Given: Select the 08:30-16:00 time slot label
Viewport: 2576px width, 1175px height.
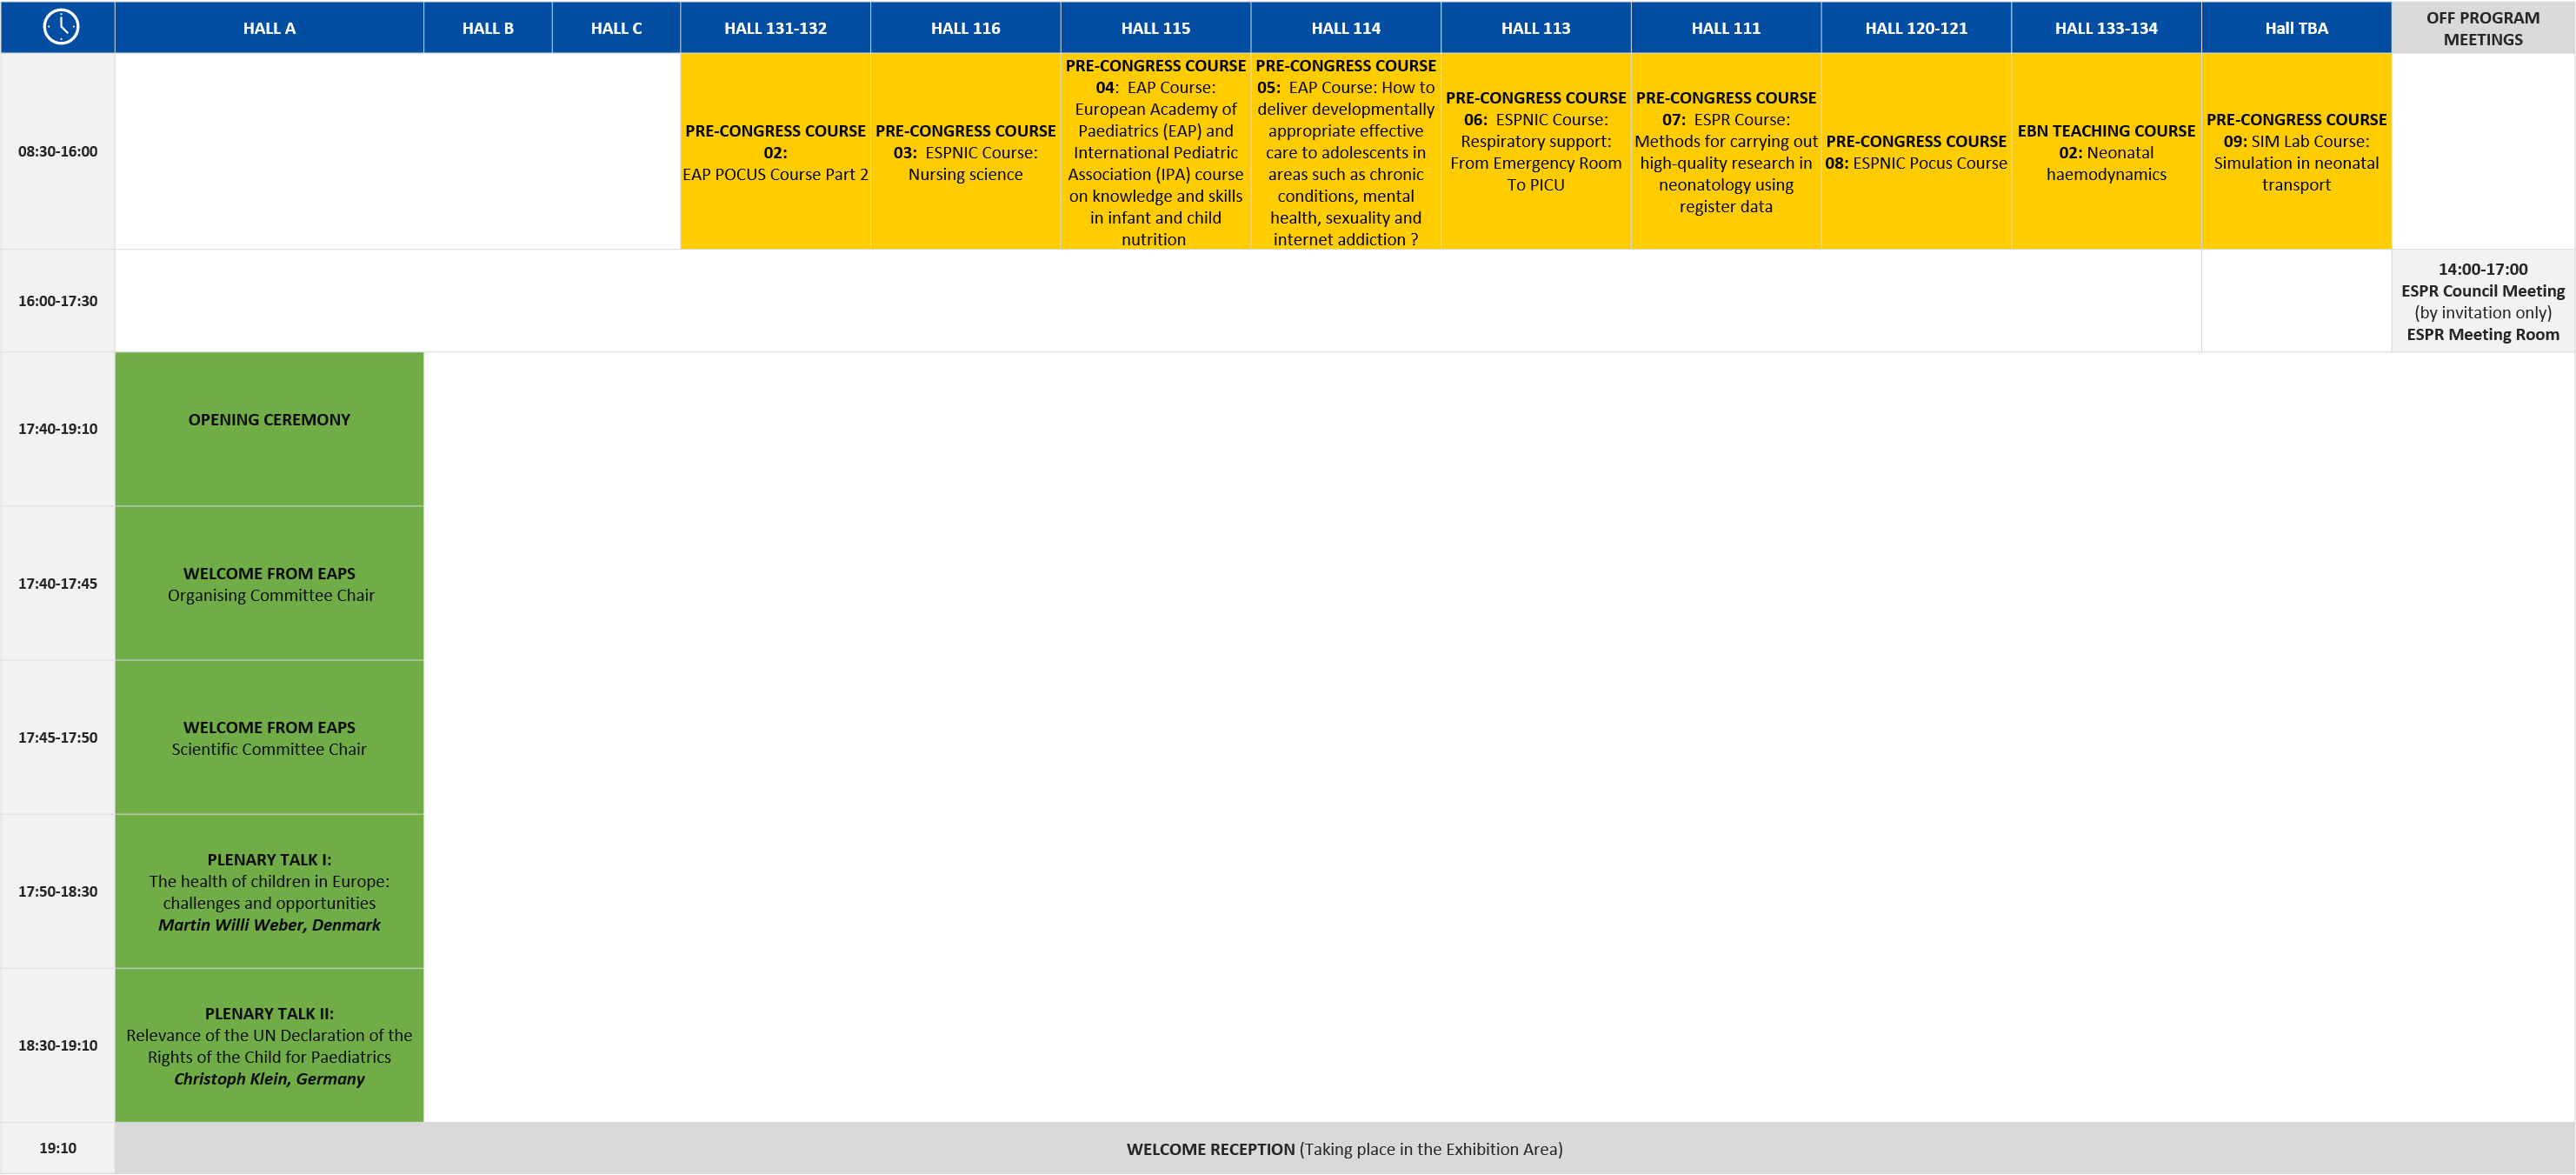Looking at the screenshot, I should 57,151.
